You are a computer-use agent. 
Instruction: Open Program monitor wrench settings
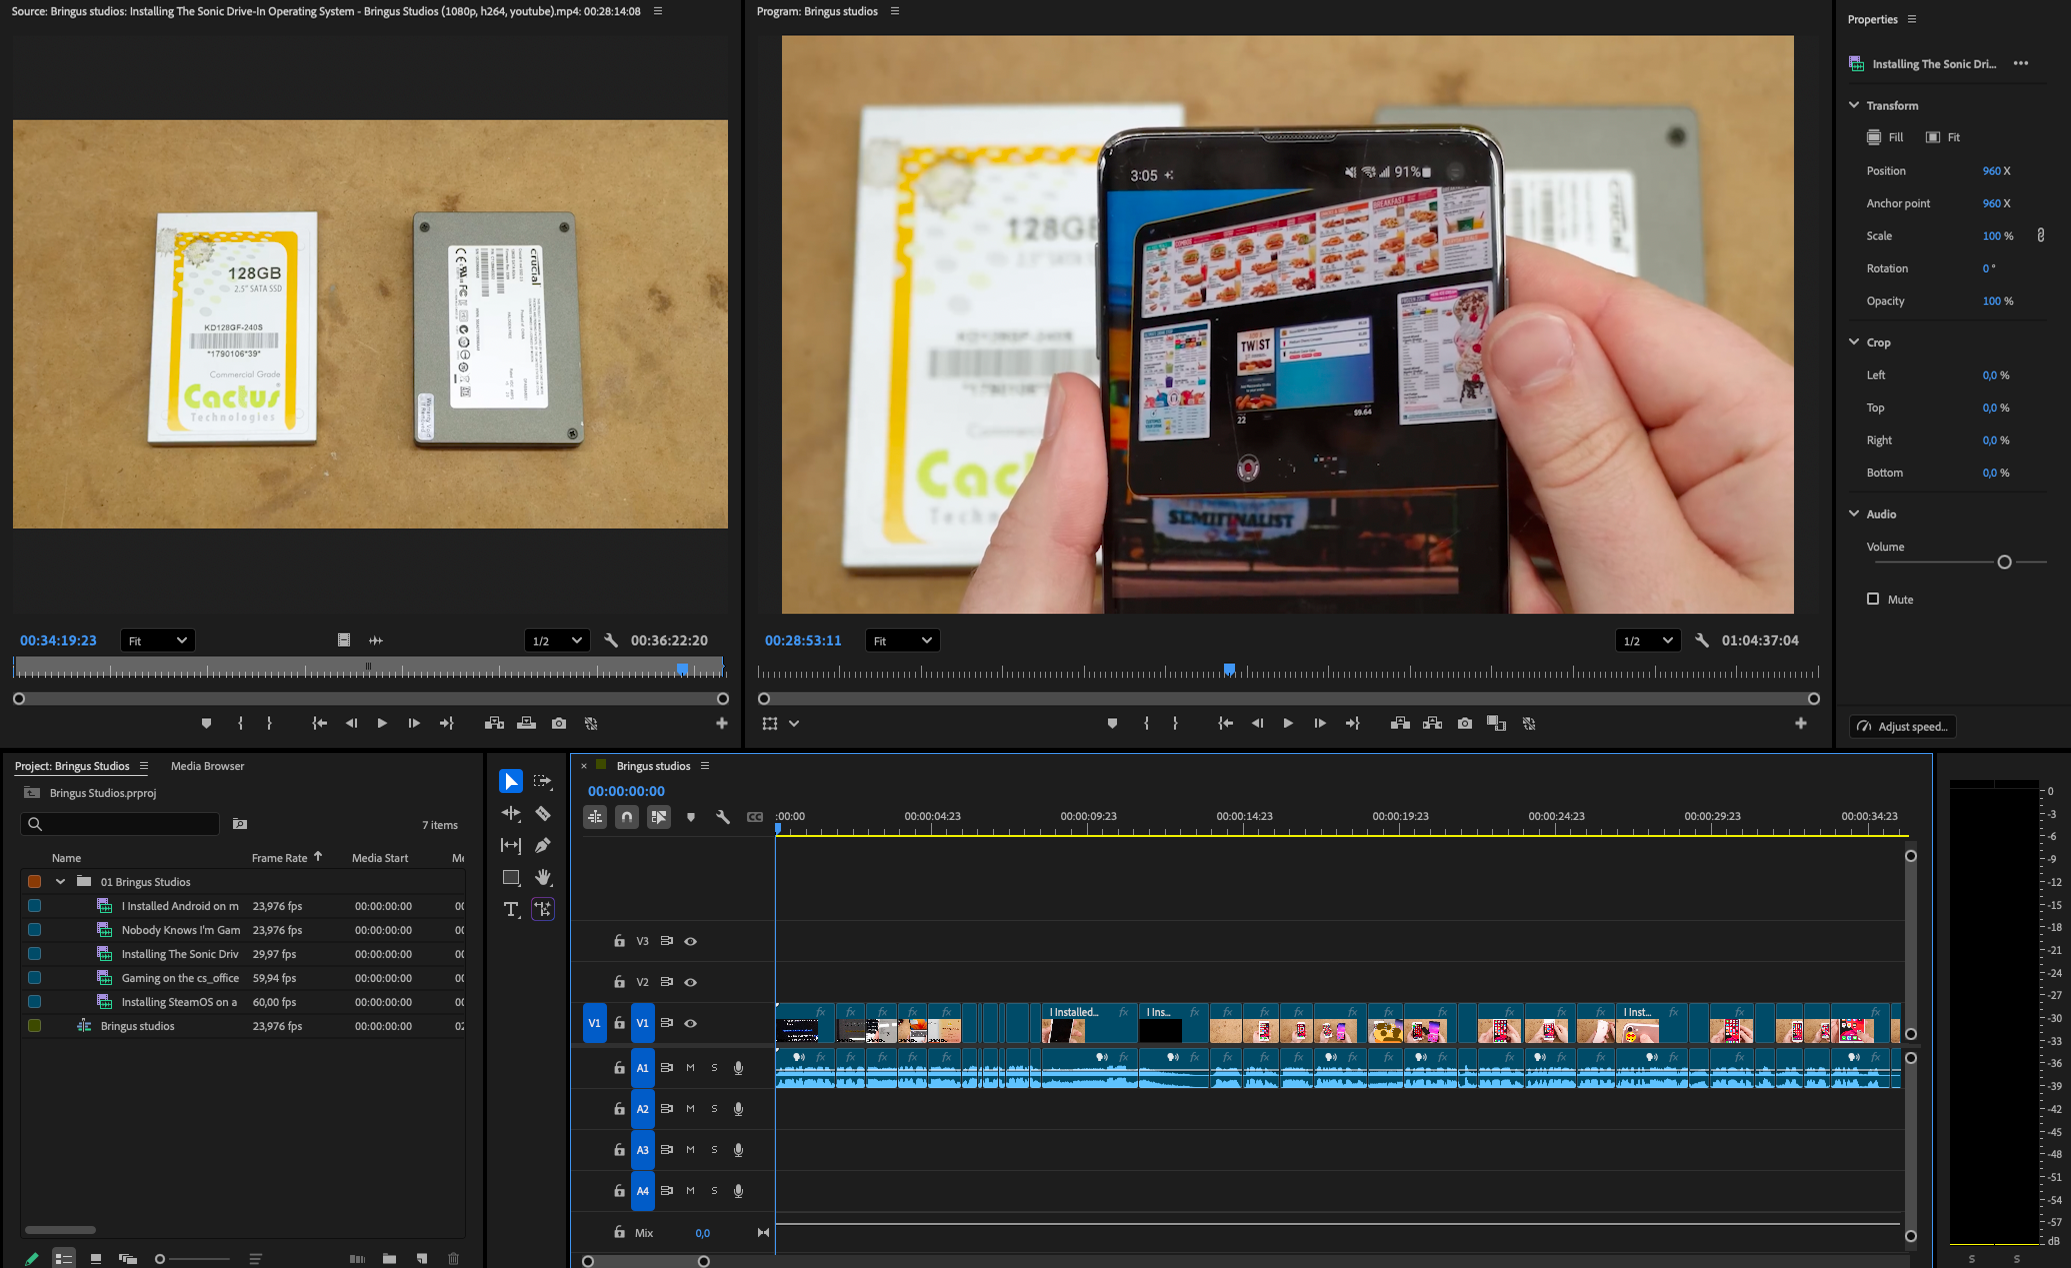tap(1701, 640)
